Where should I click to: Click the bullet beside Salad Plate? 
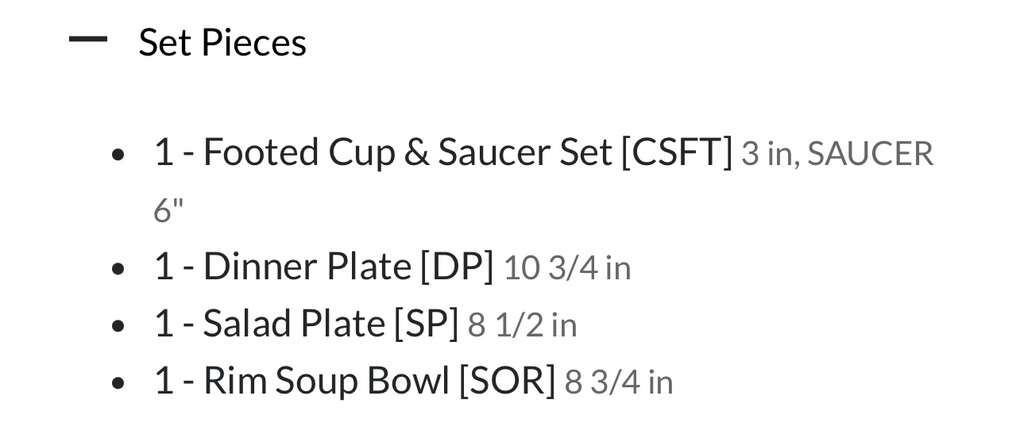click(119, 327)
